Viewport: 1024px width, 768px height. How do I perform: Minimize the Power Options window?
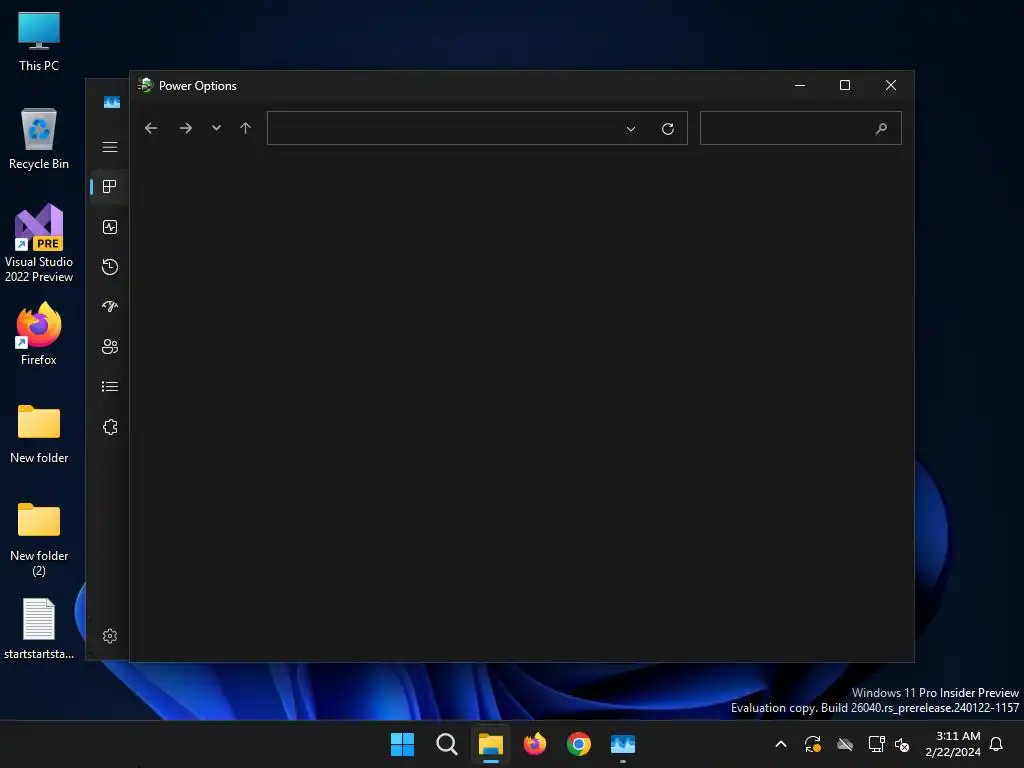pos(800,86)
